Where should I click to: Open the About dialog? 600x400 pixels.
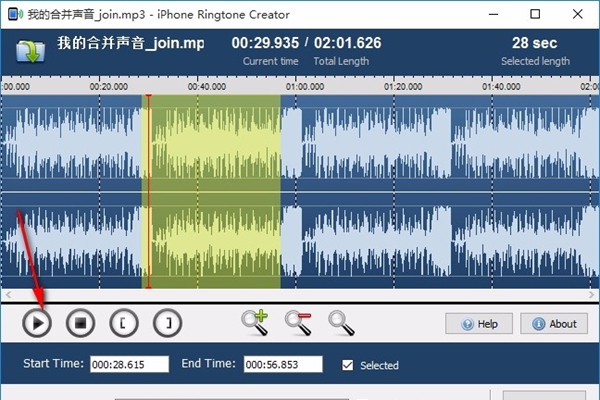click(x=554, y=324)
